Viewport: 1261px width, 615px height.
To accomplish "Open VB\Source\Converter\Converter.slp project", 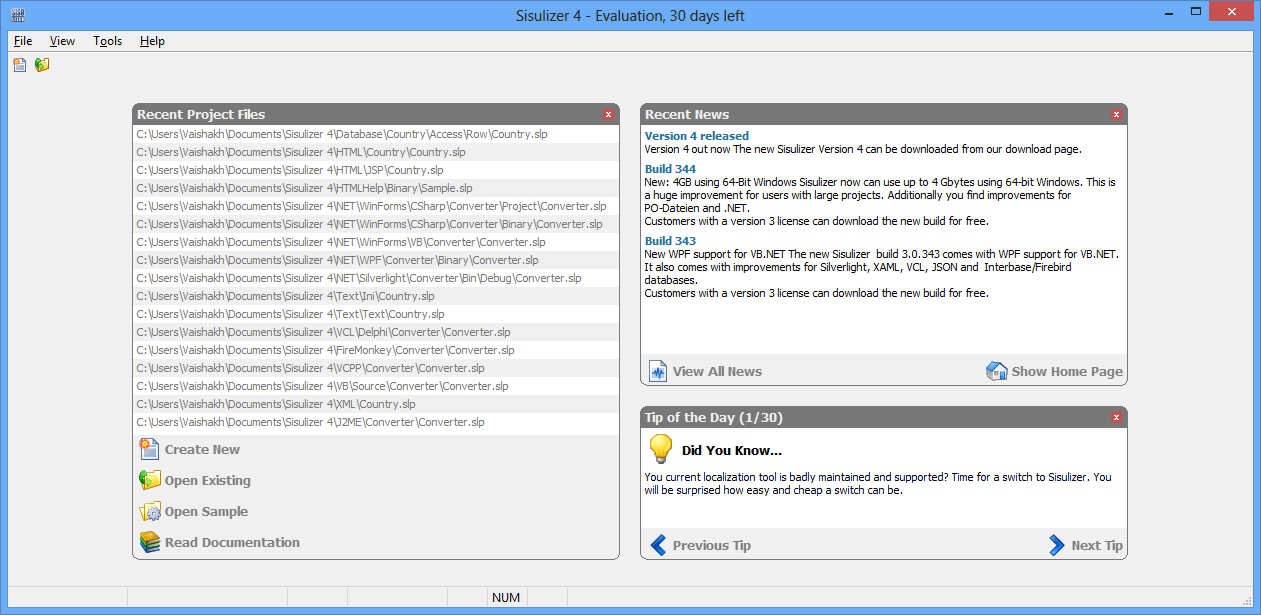I will click(x=376, y=386).
